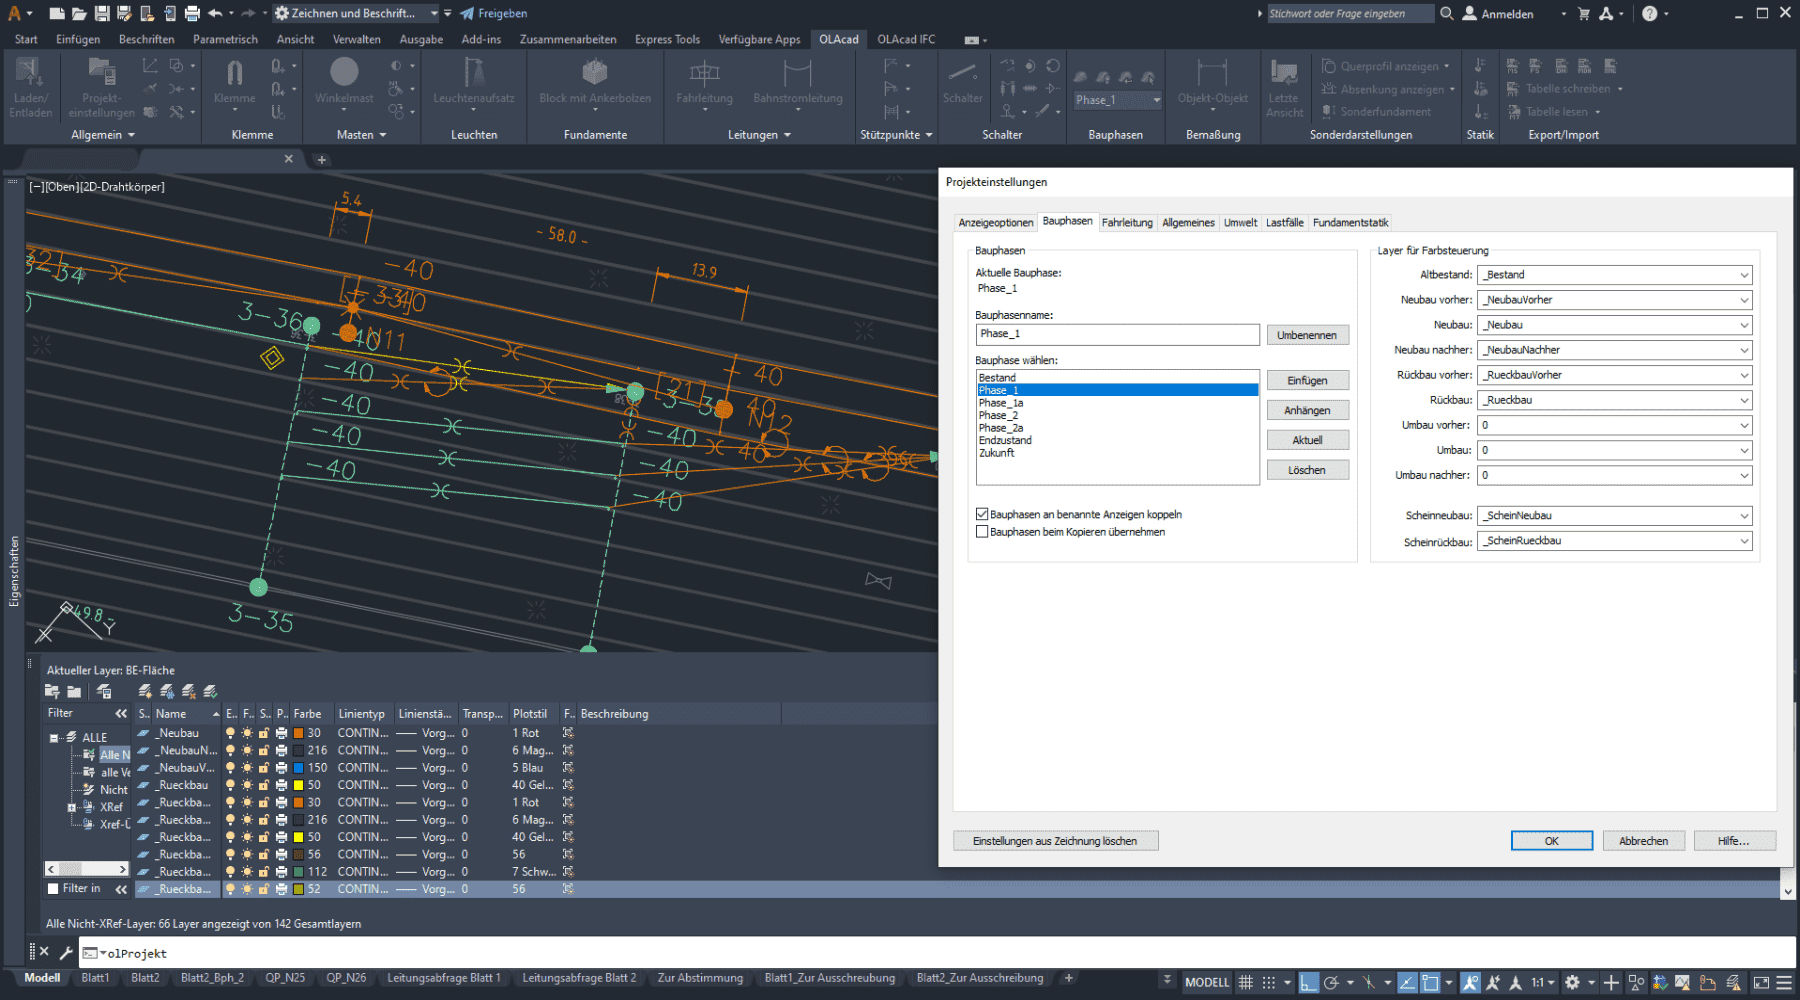Enable 'Bauphasen beim Kopieren übernehmen' checkbox
1800x1000 pixels.
click(x=982, y=532)
